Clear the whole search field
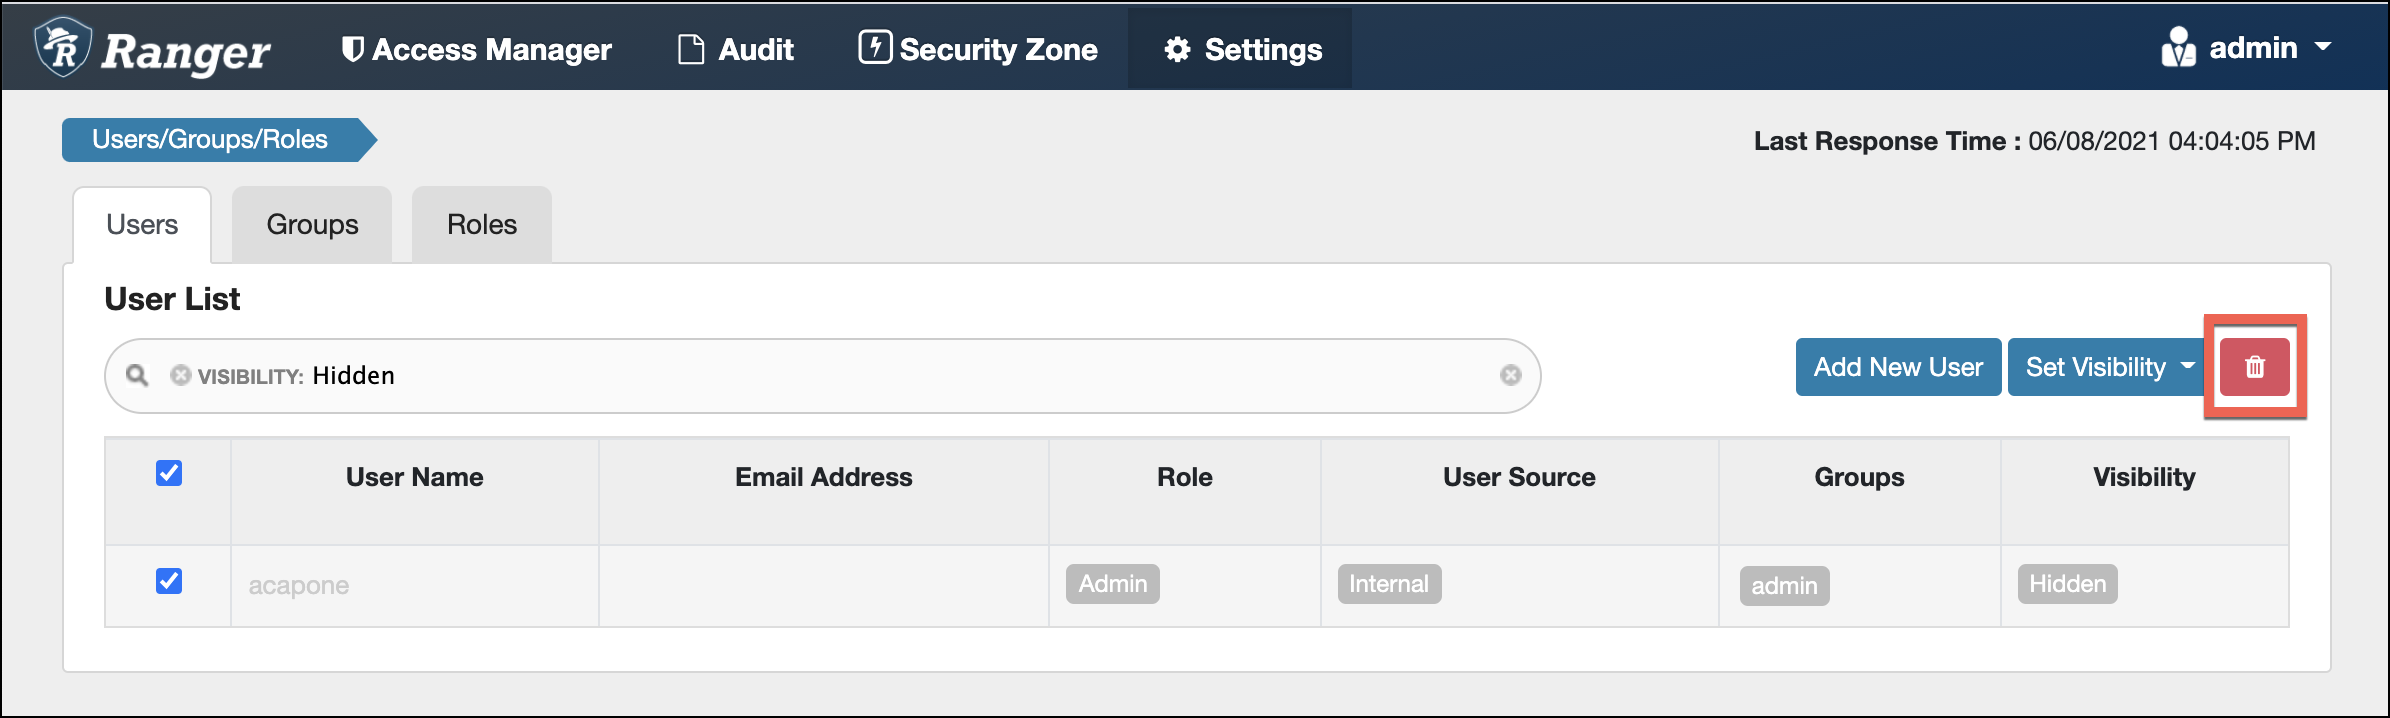 click(1510, 375)
